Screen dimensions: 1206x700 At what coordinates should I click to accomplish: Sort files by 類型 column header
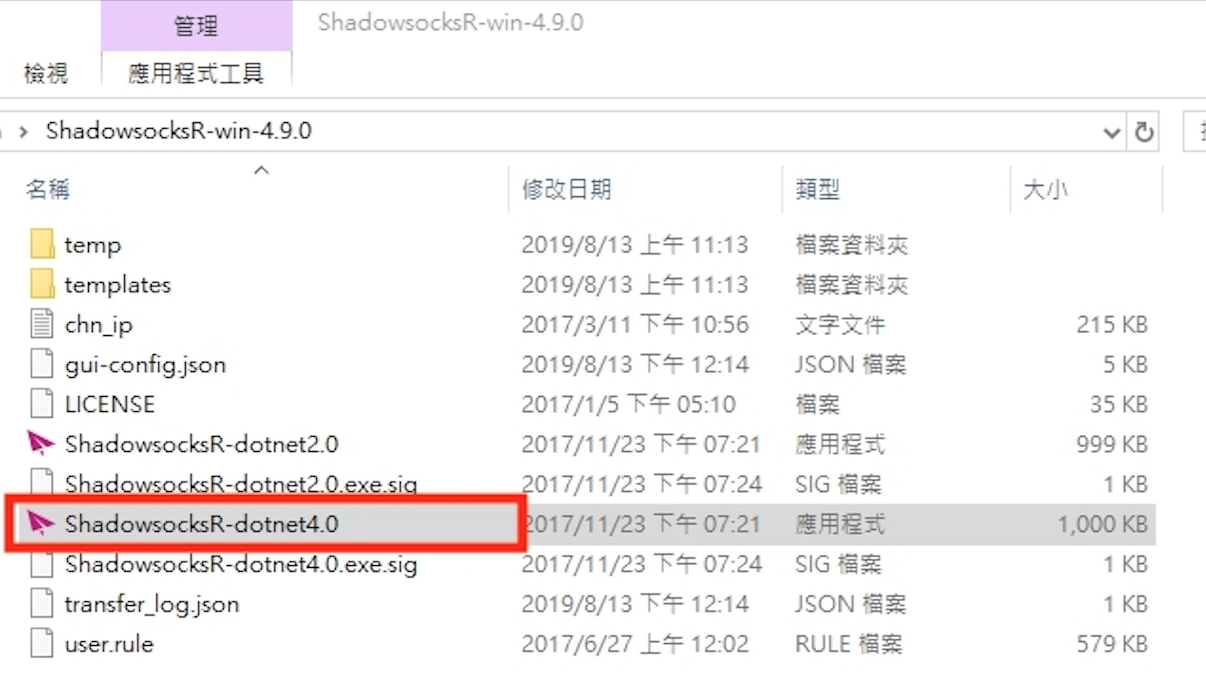click(818, 189)
